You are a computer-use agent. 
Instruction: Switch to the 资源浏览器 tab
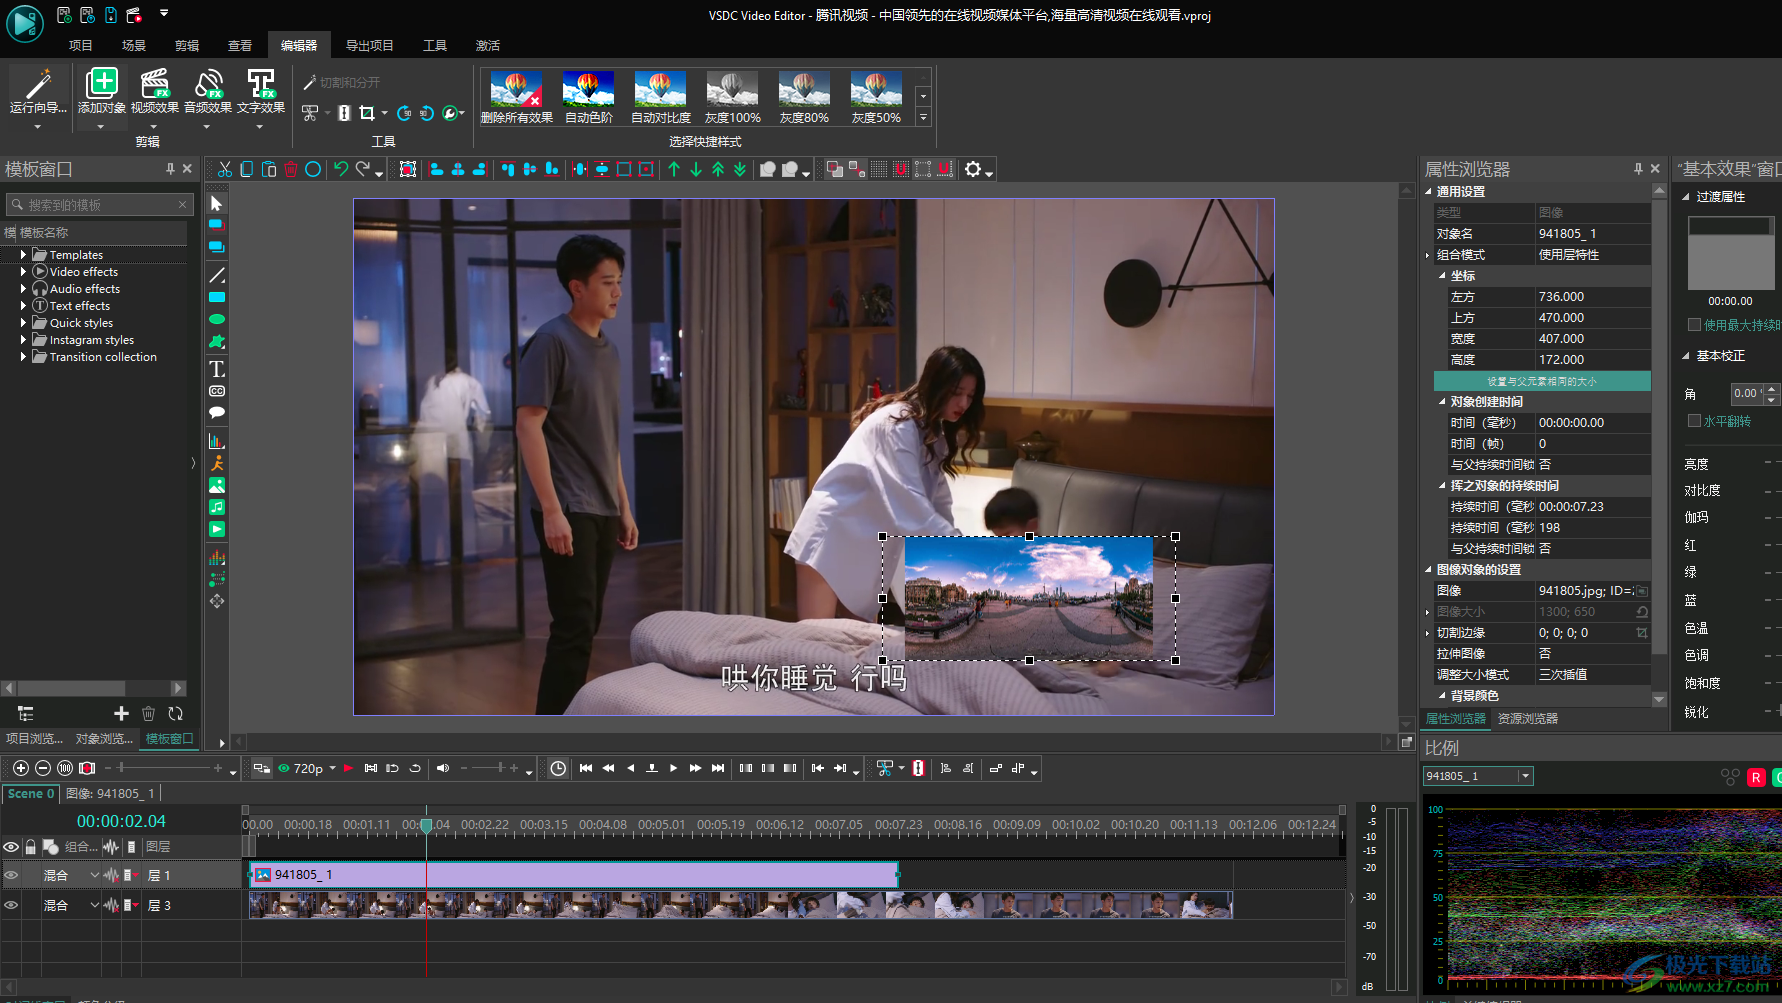click(1527, 718)
